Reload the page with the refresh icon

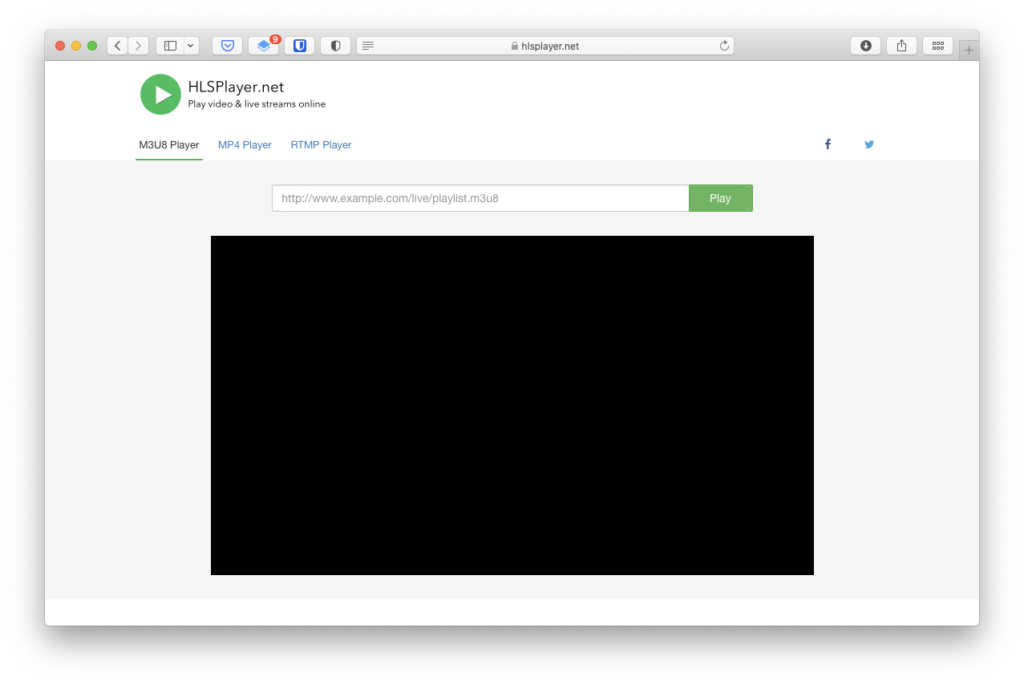click(x=724, y=46)
